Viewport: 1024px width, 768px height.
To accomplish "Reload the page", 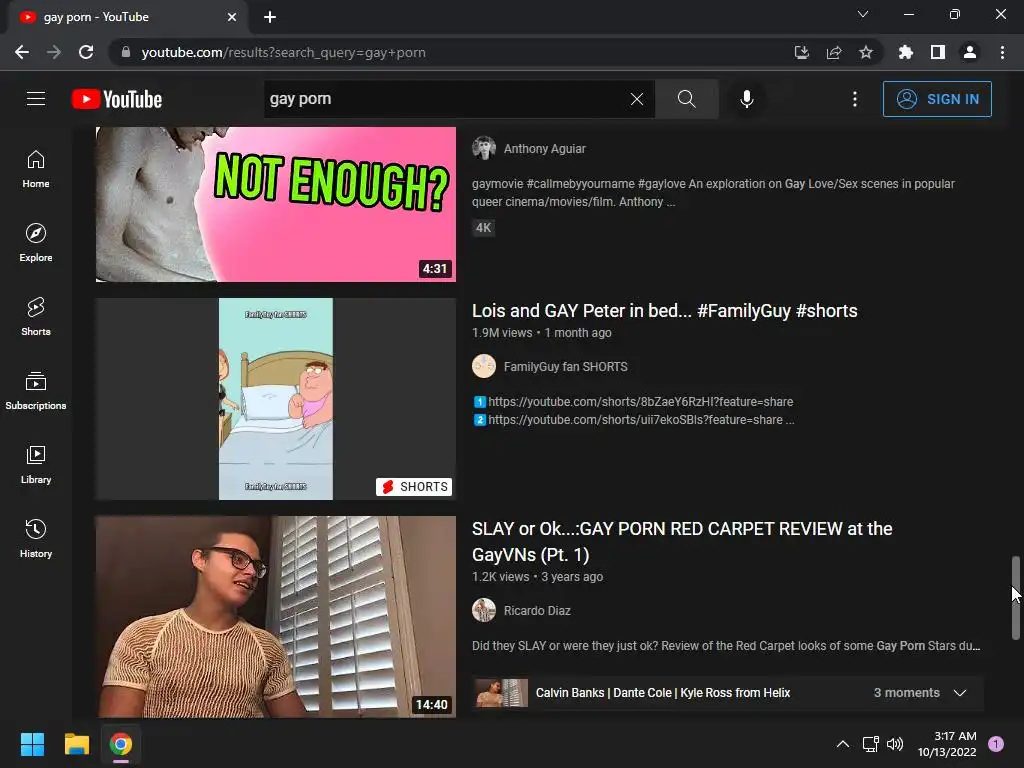I will pyautogui.click(x=86, y=52).
